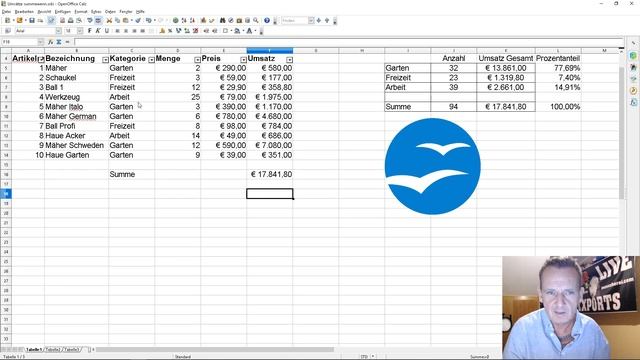Create a new document with New icon
This screenshot has width=640, height=360.
click(x=7, y=20)
